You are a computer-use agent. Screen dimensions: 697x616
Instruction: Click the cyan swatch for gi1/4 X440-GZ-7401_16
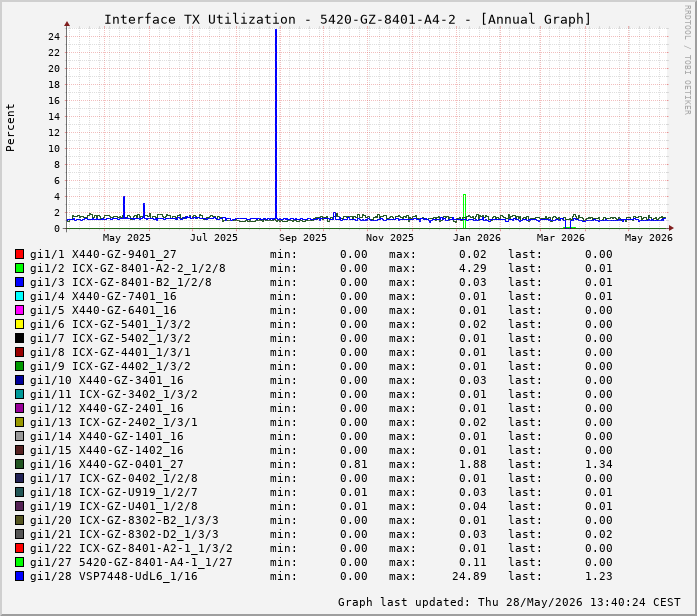19,296
